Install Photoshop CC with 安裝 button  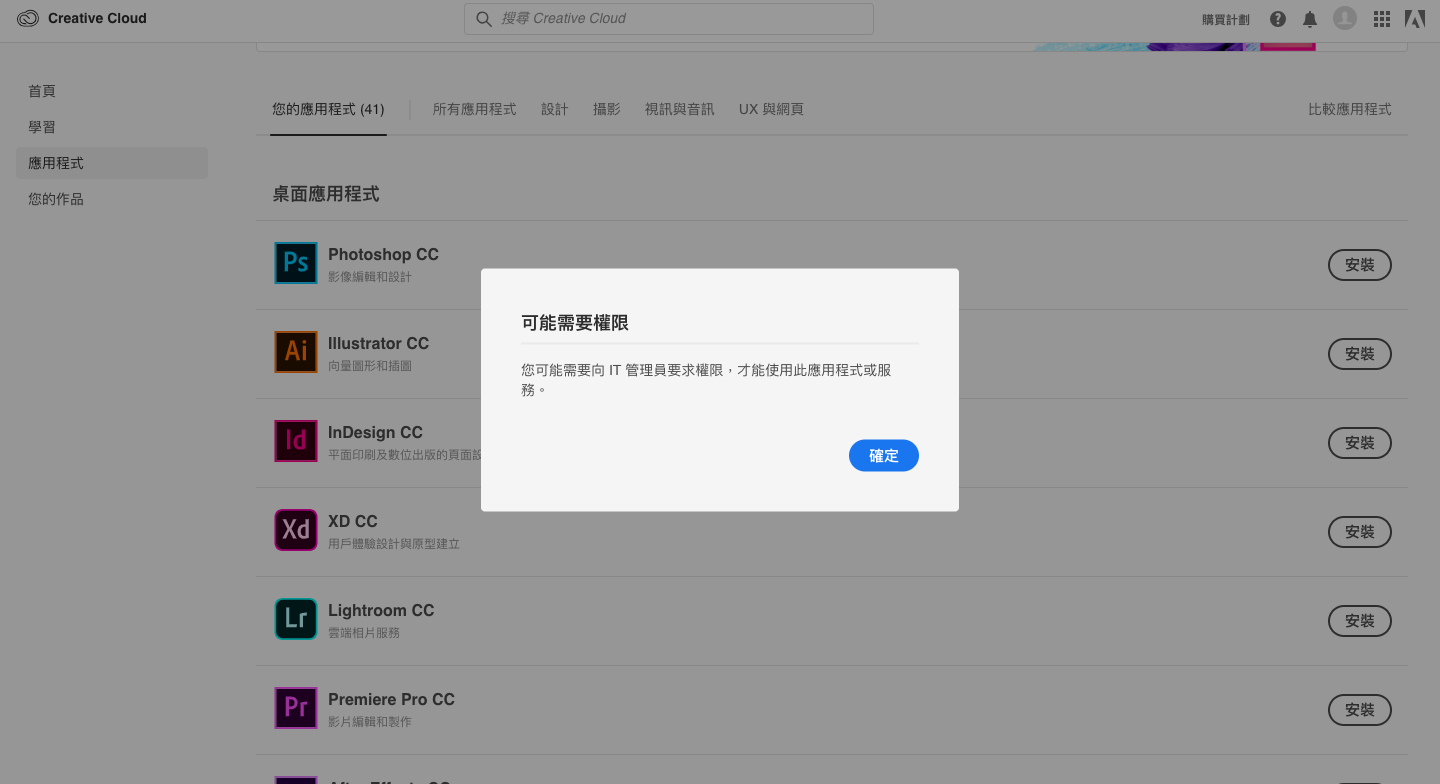[1360, 265]
